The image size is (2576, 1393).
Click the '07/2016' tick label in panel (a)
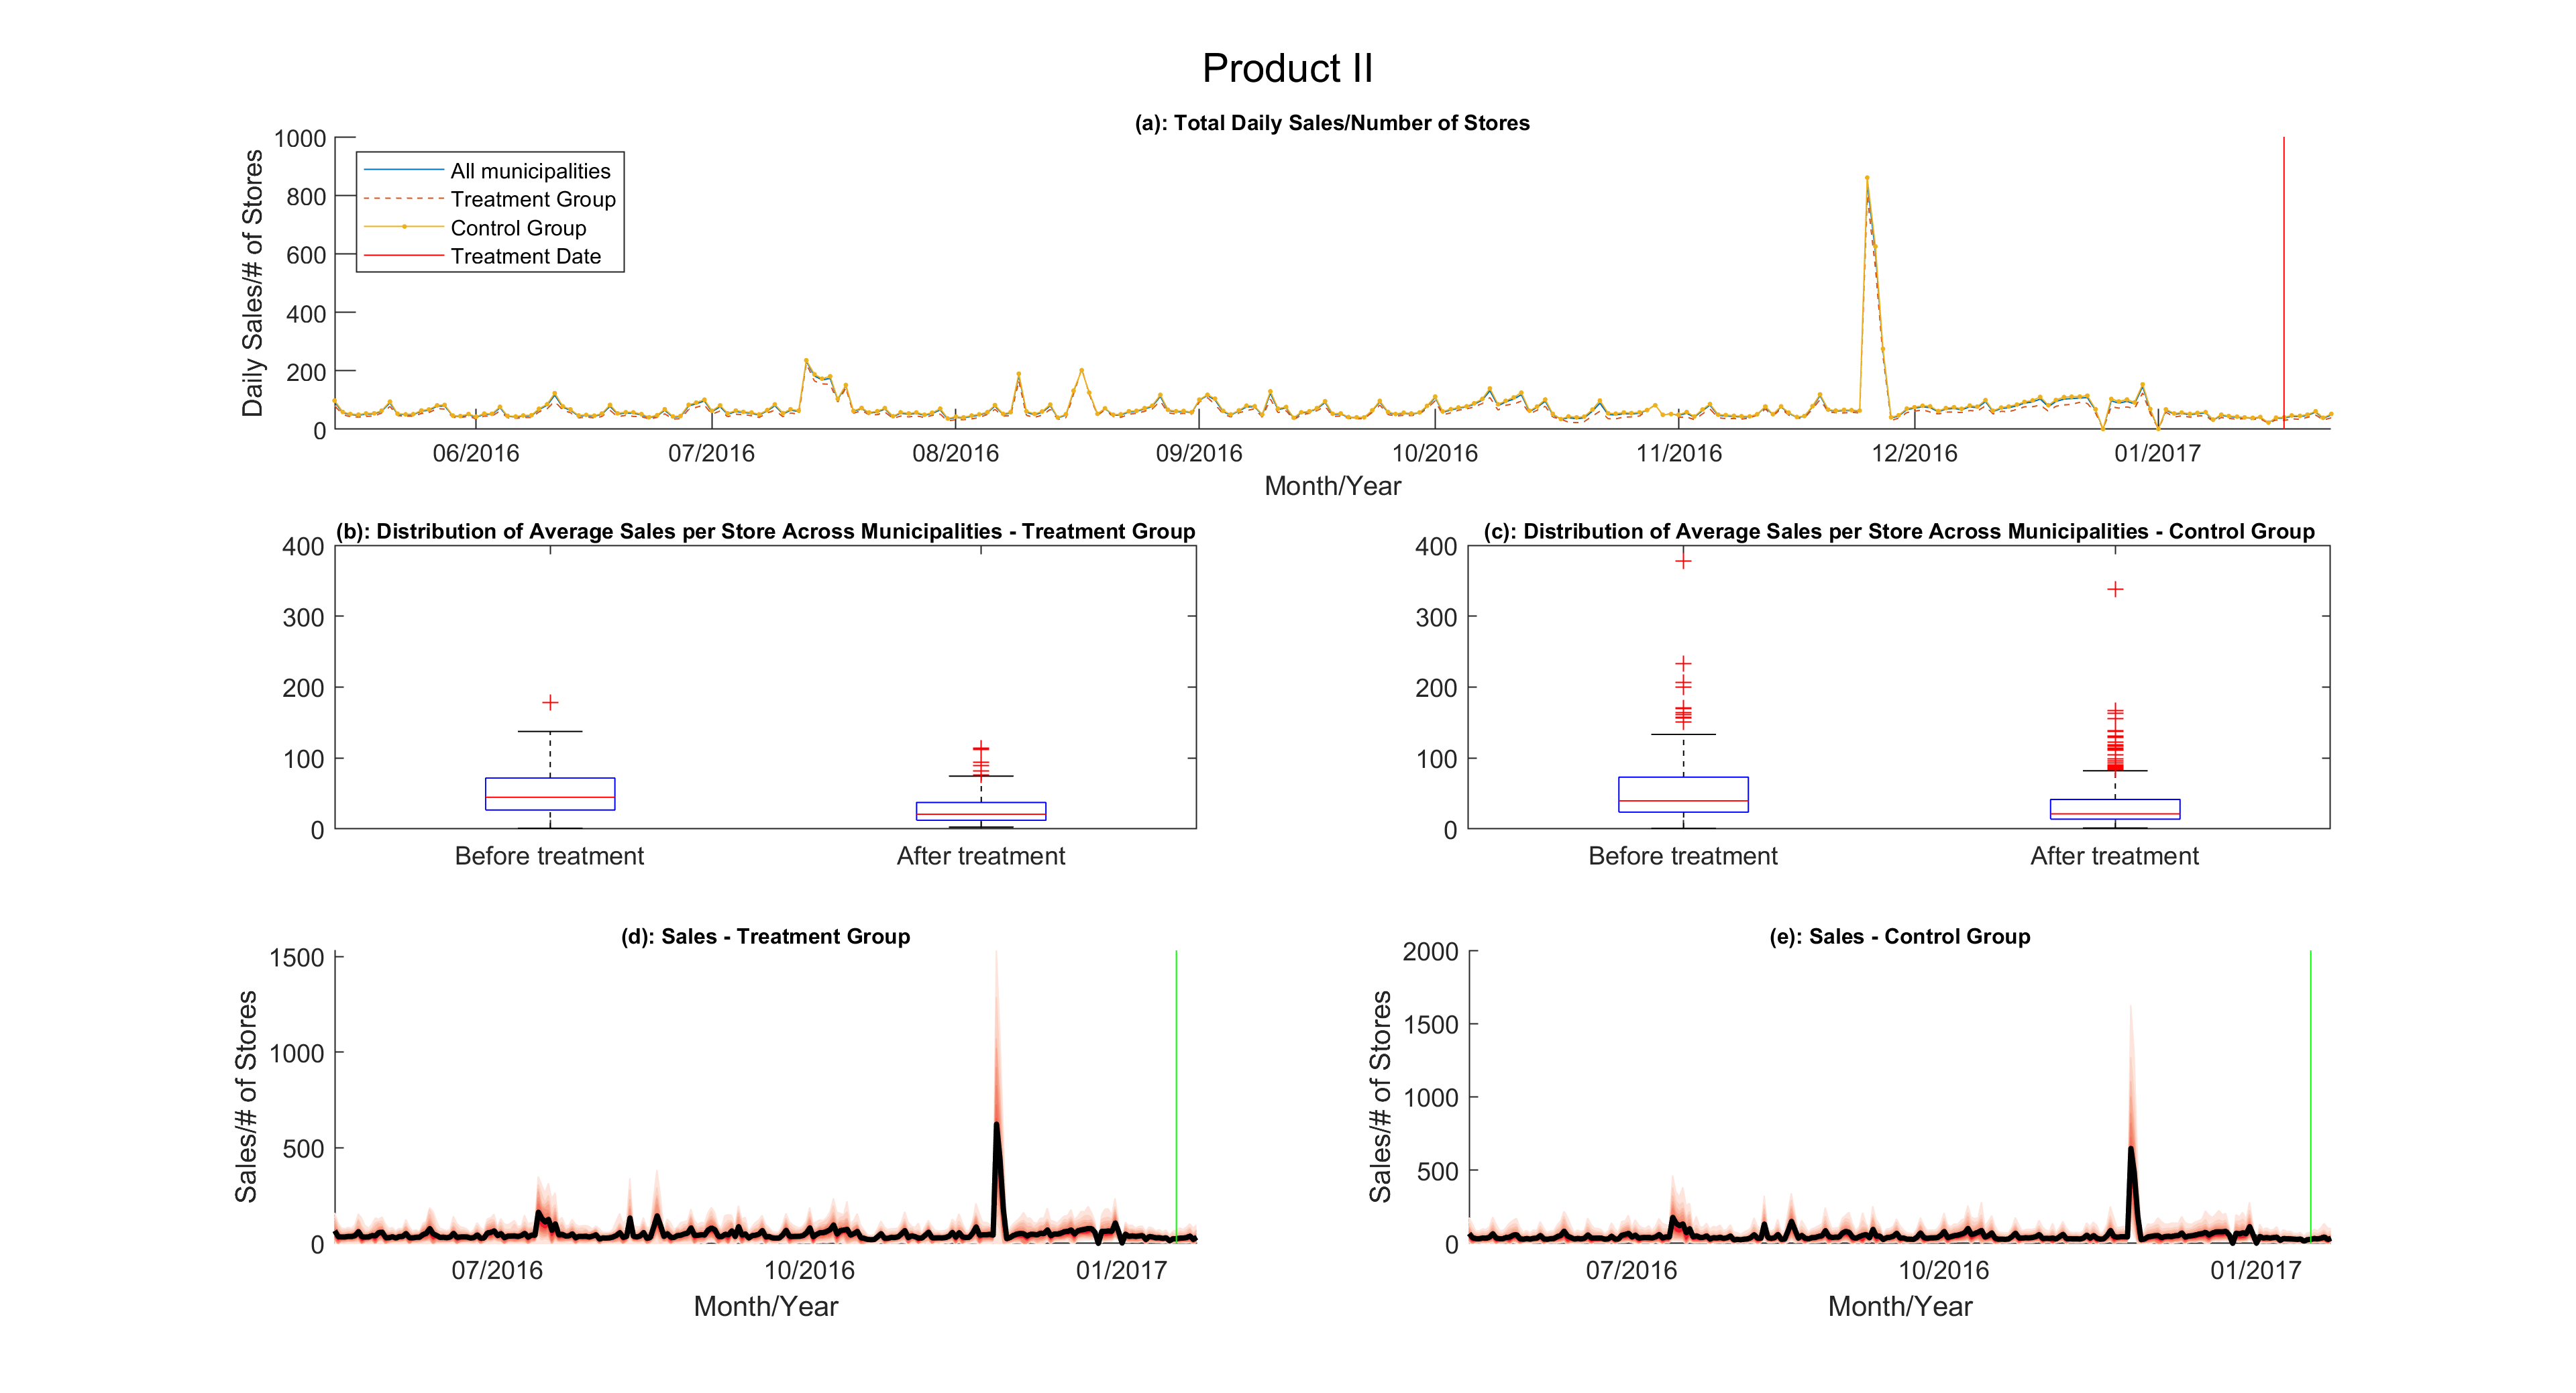click(x=711, y=453)
